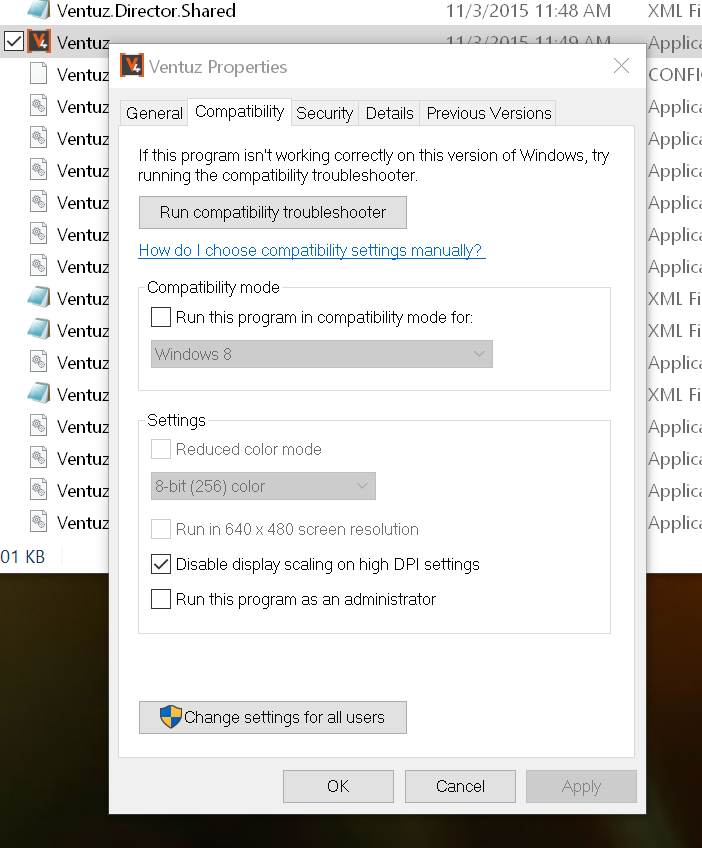702x848 pixels.
Task: Open the Windows 8 compatibility mode dropdown
Action: click(321, 354)
